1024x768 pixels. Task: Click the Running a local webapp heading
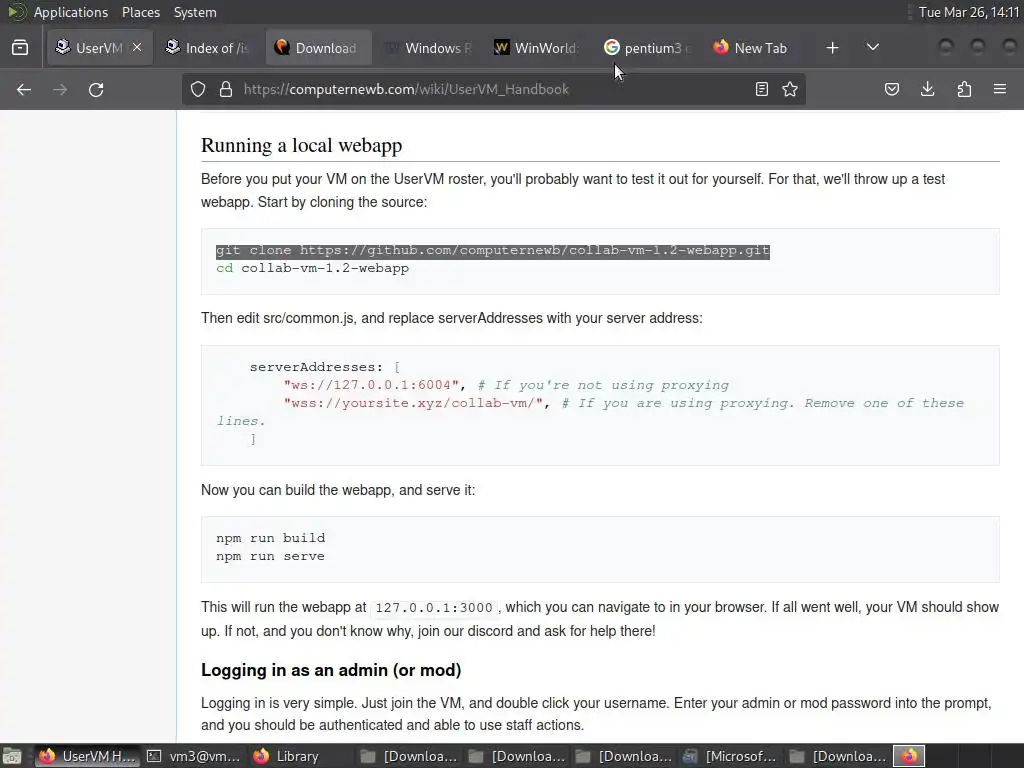coord(301,145)
